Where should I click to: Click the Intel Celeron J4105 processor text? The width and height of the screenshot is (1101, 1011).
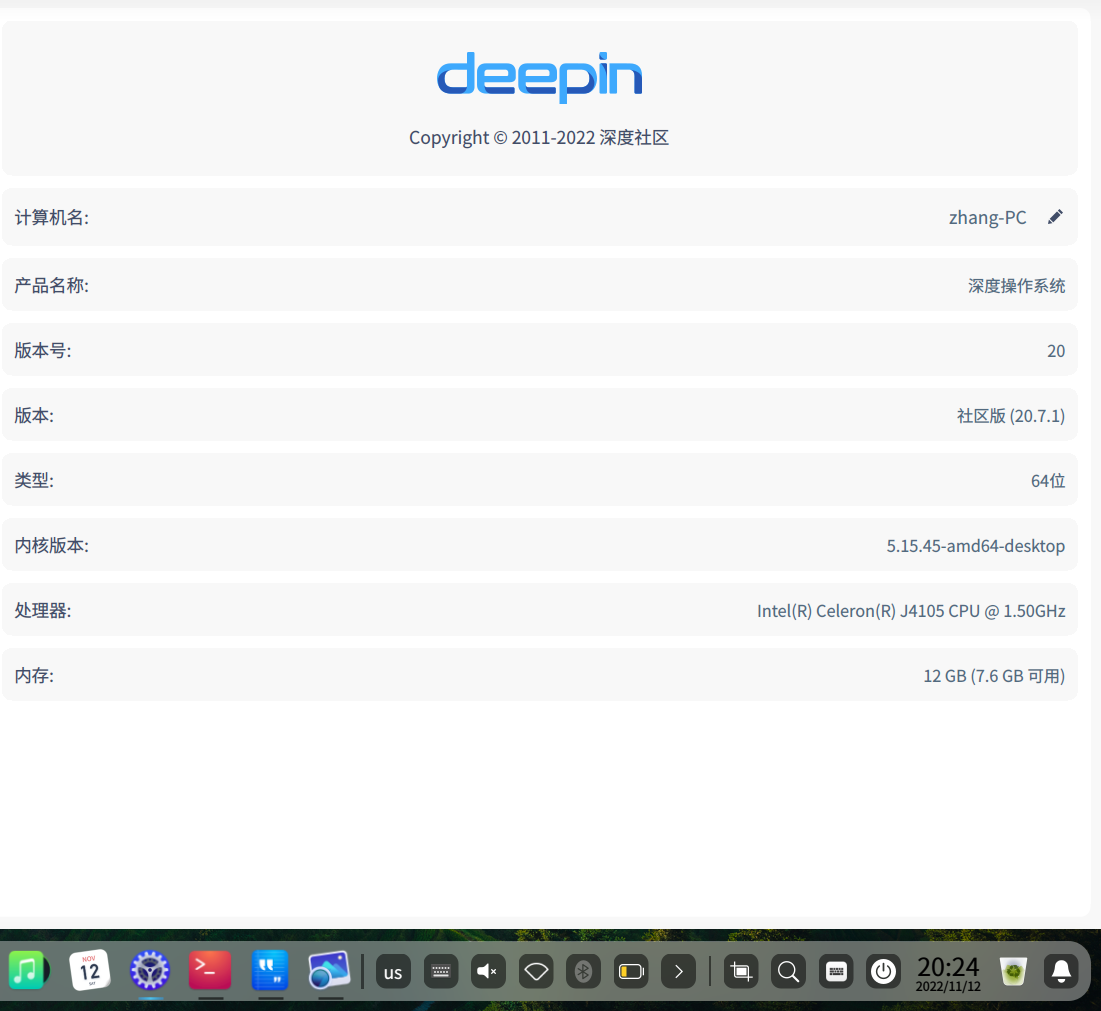tap(911, 611)
